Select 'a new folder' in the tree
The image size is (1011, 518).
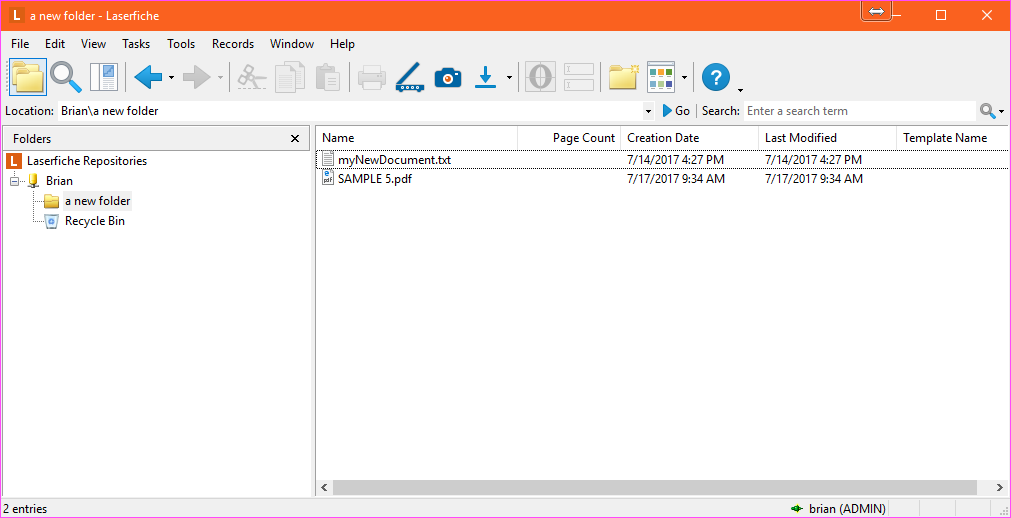click(97, 201)
